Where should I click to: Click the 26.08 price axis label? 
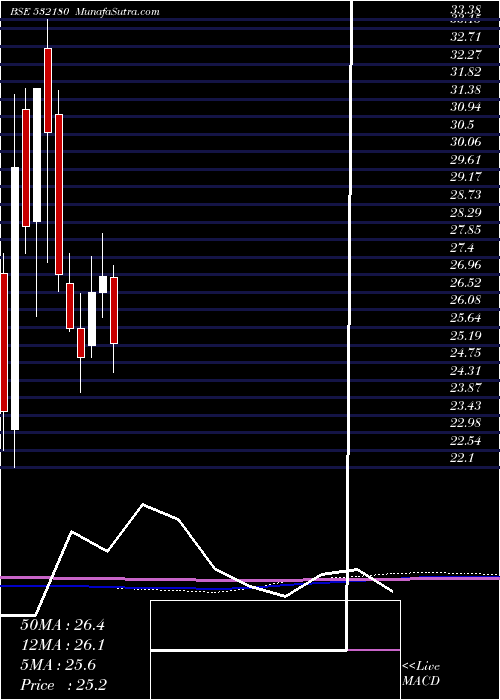pyautogui.click(x=466, y=300)
